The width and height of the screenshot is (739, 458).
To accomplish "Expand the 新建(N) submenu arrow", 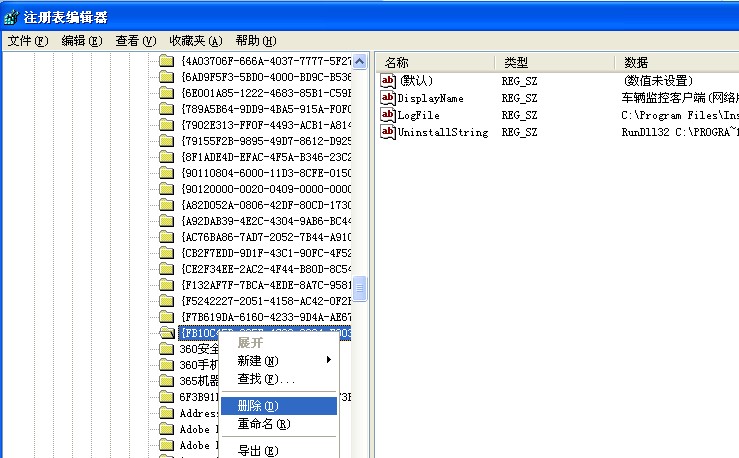I will tap(328, 360).
